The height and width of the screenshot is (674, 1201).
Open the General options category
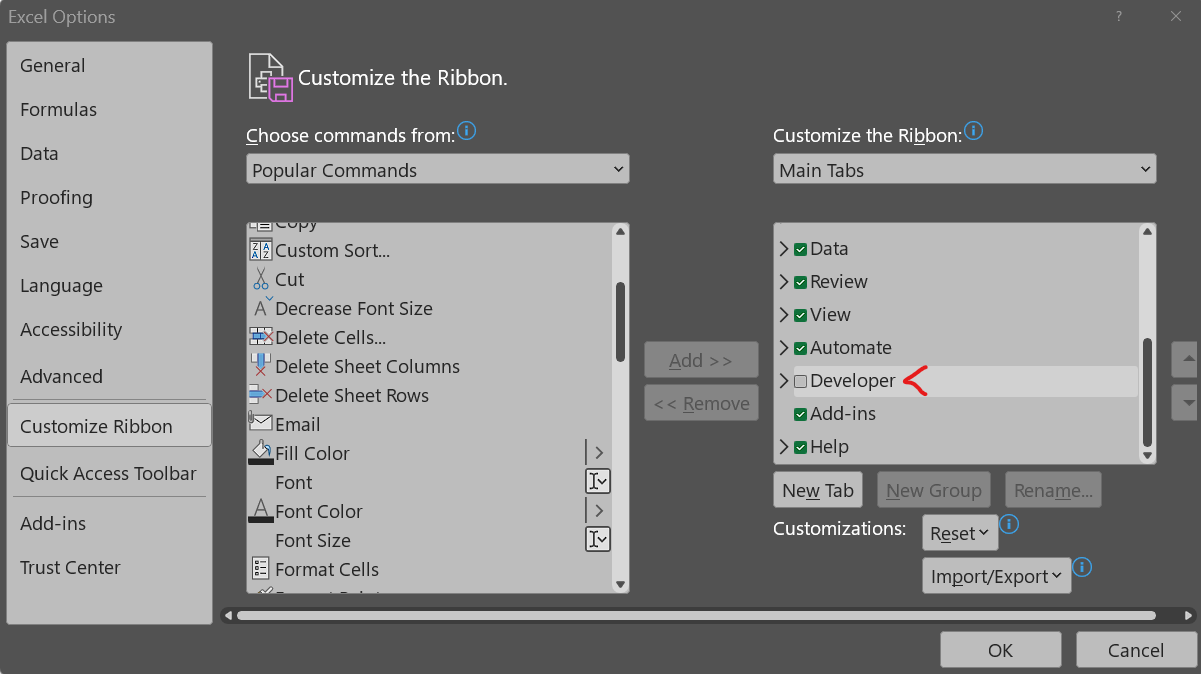tap(109, 66)
